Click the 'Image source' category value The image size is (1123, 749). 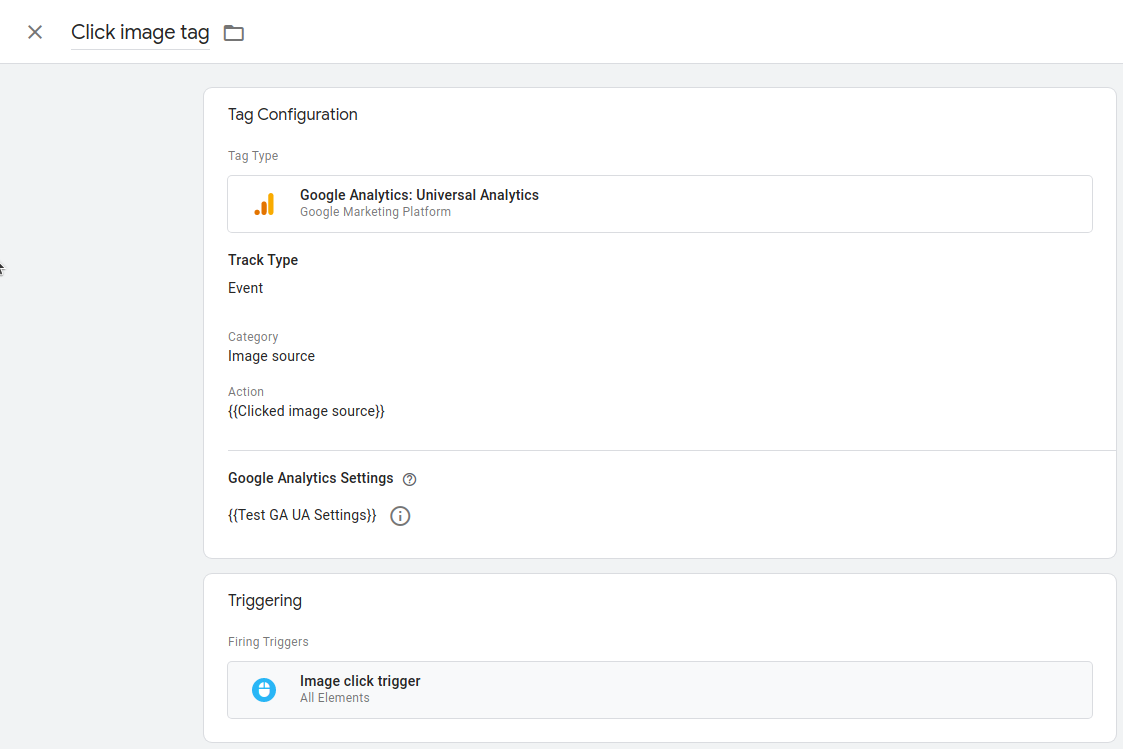(x=271, y=356)
